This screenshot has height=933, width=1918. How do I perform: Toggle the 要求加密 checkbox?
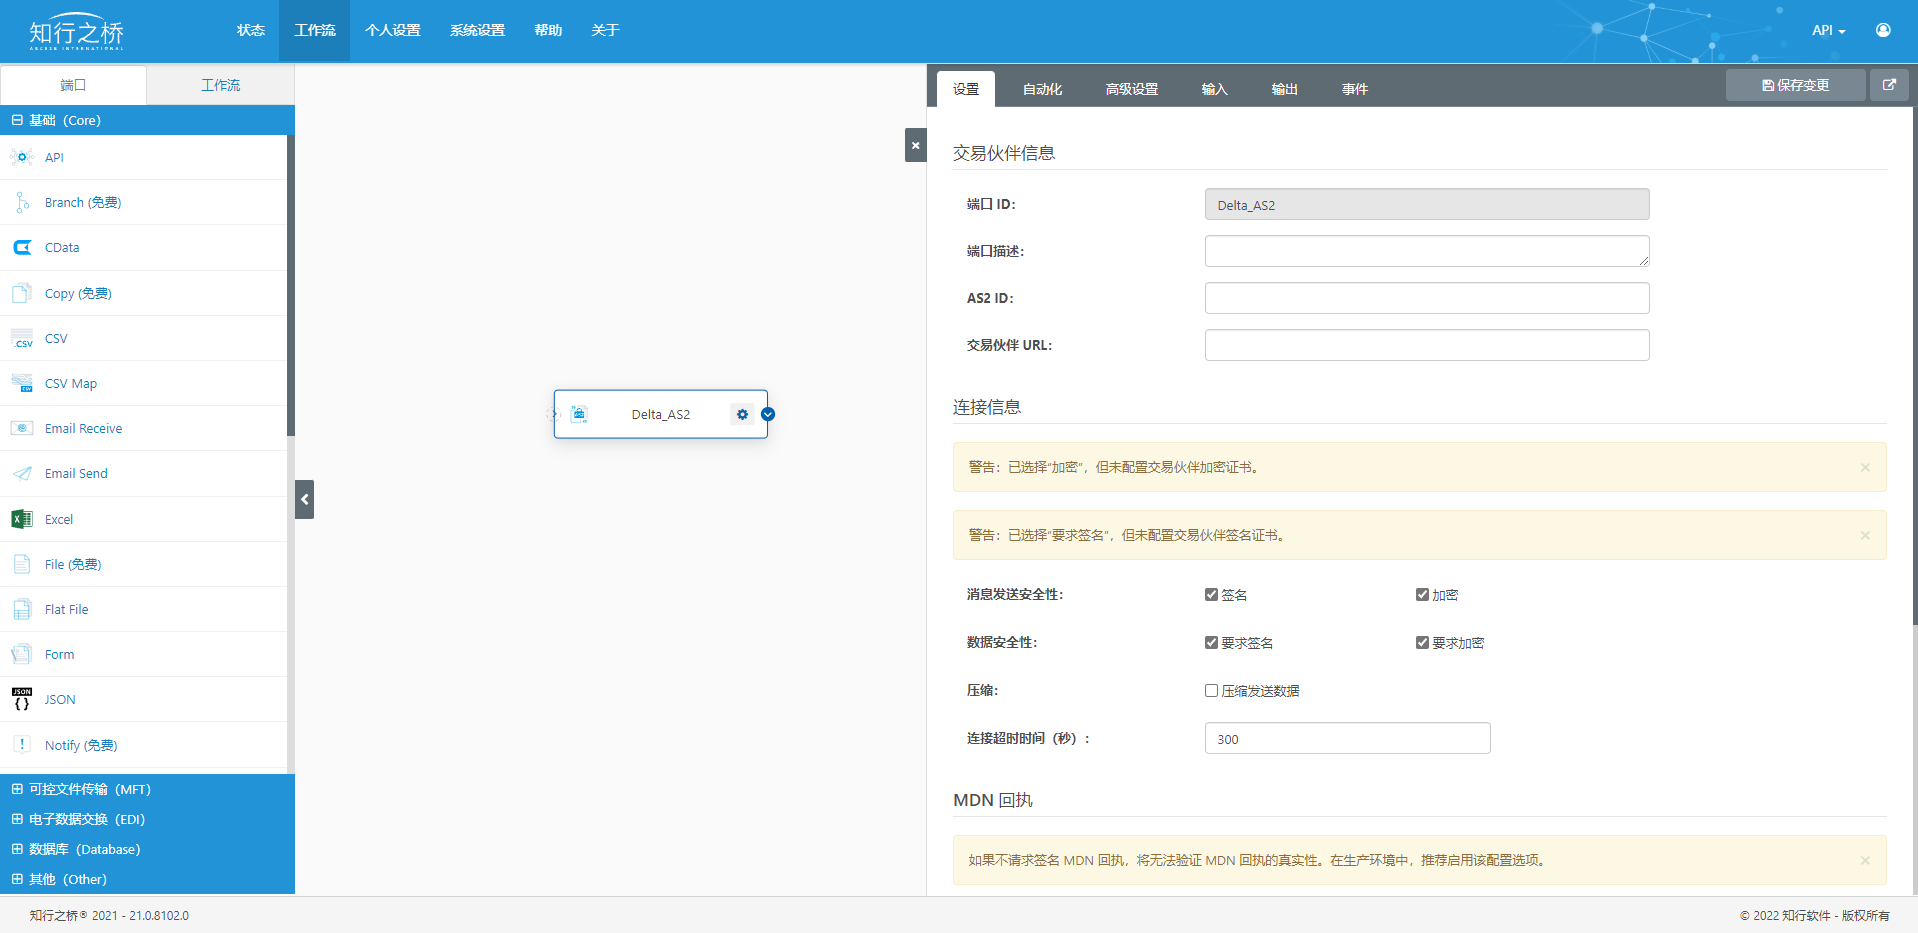click(1422, 642)
